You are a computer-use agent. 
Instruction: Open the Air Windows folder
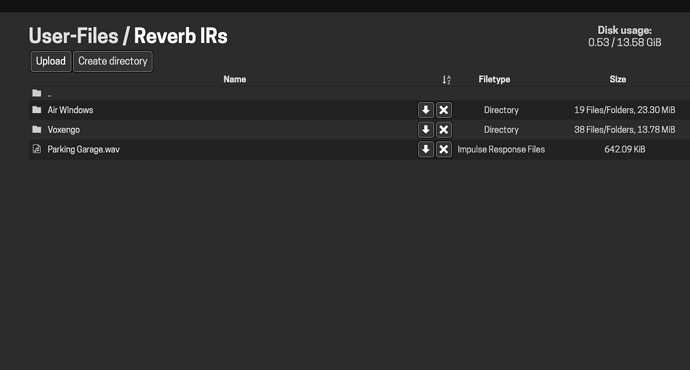pos(70,110)
